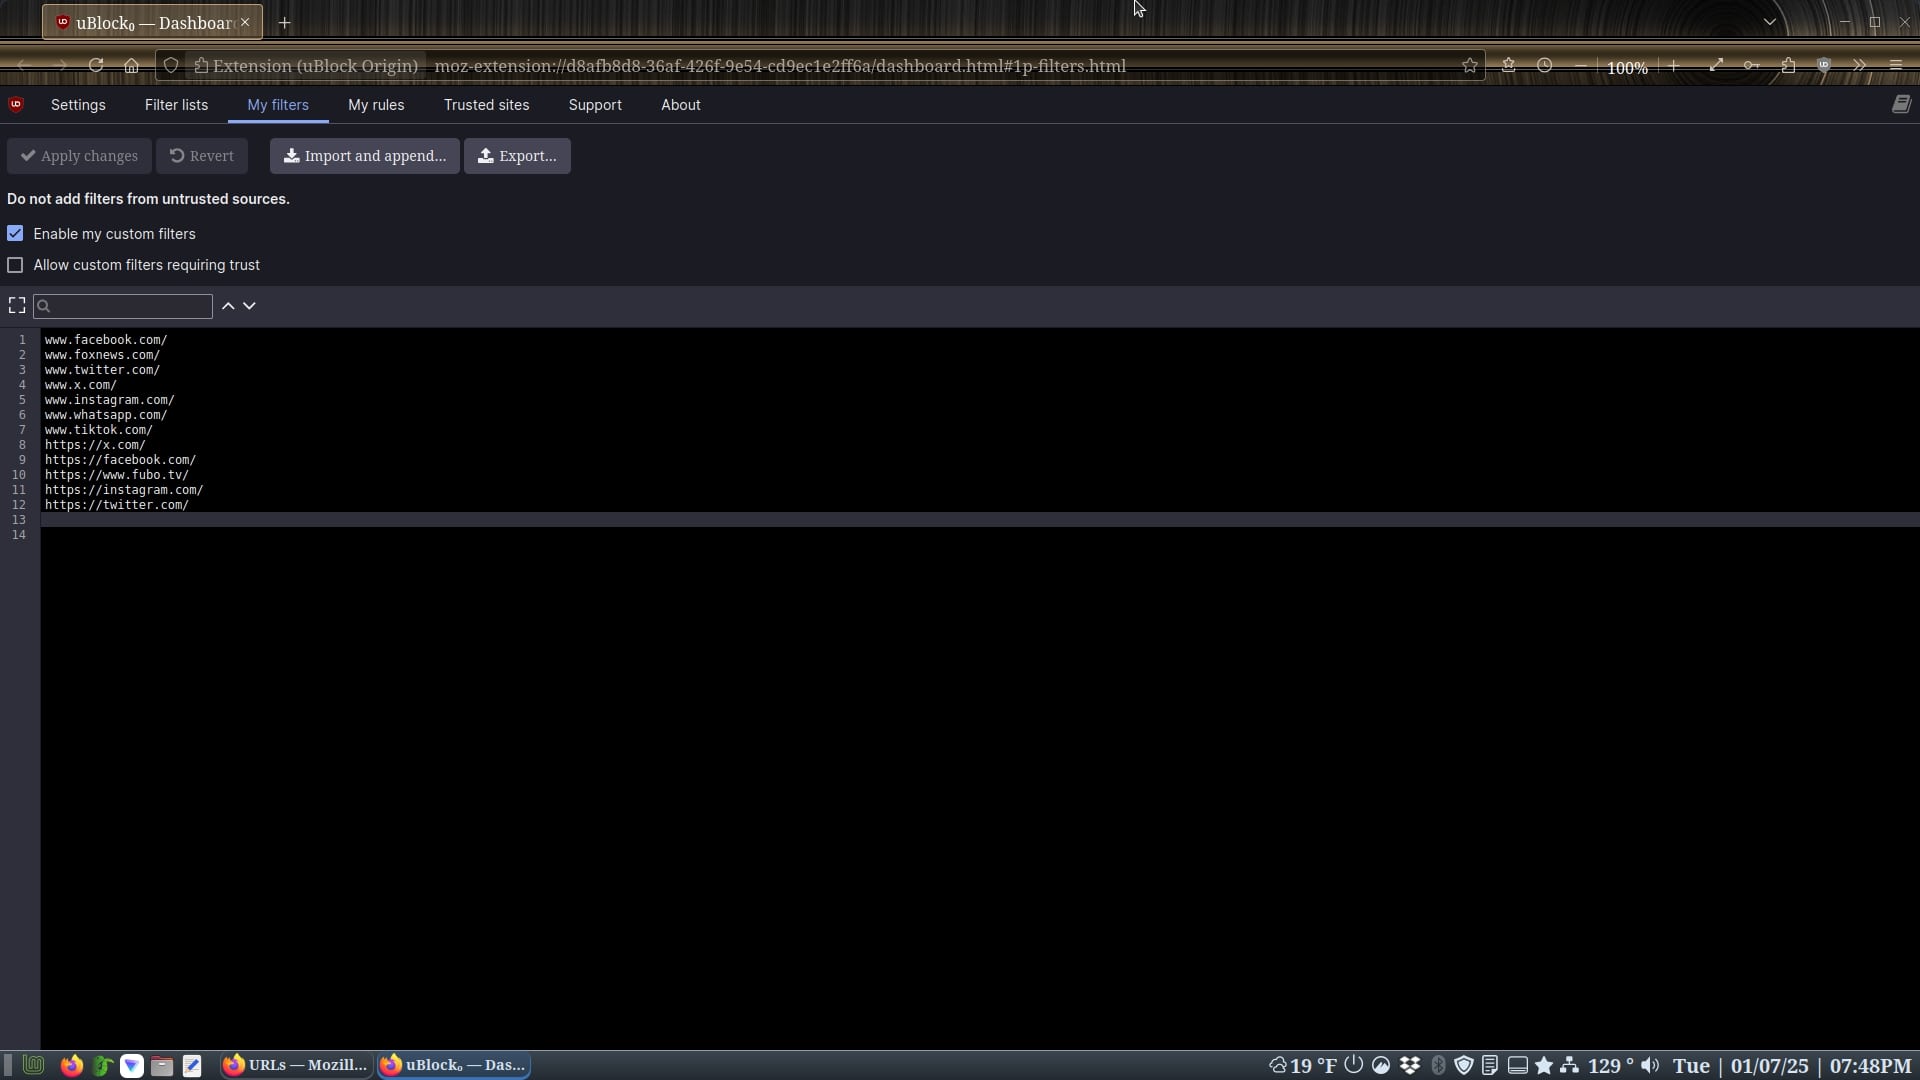The height and width of the screenshot is (1080, 1920).
Task: Switch to the Filter lists tab
Action: point(176,105)
